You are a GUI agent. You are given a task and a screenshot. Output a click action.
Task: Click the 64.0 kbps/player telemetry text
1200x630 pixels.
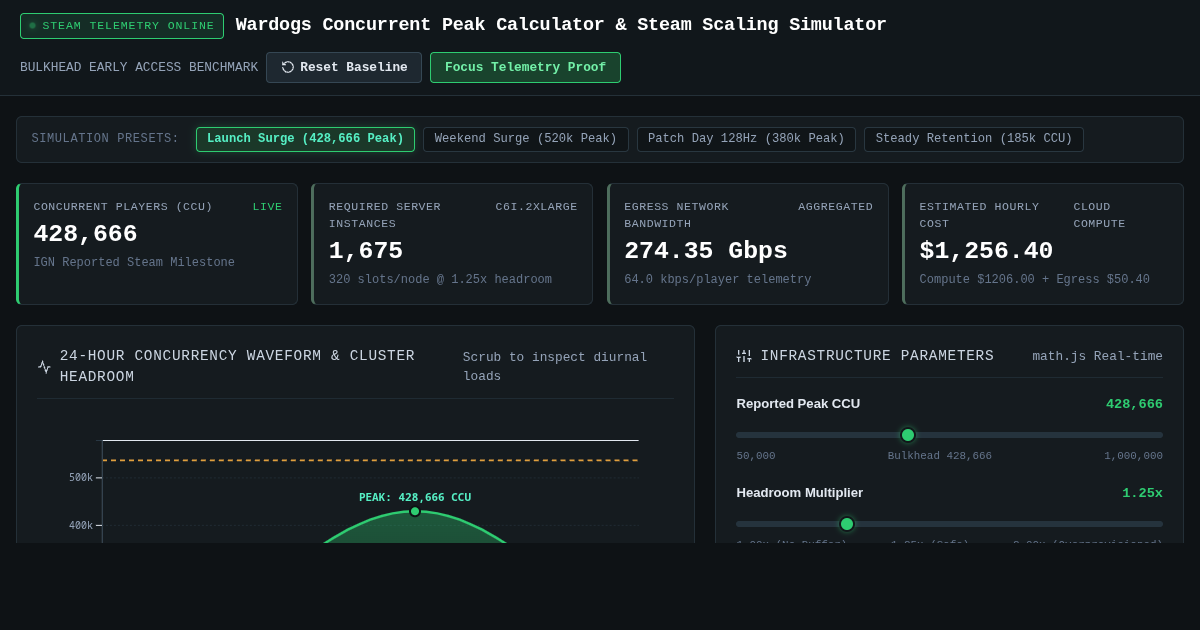coord(718,280)
